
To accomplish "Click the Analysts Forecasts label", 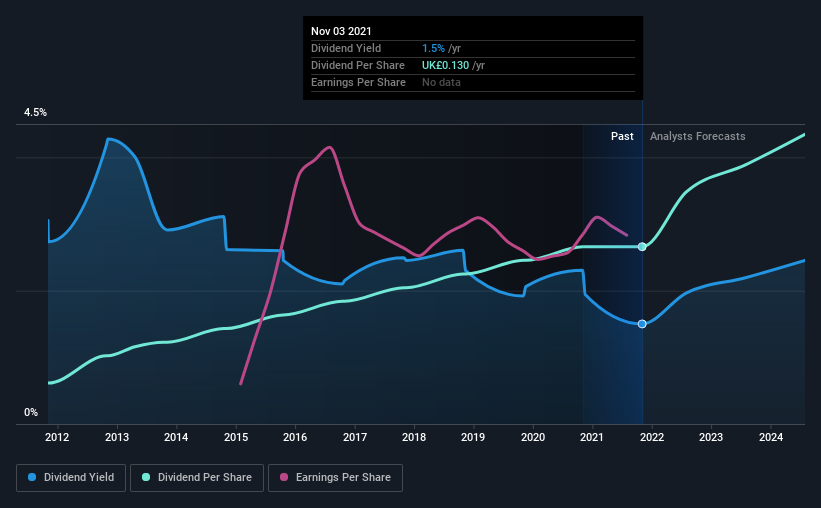I will point(697,136).
